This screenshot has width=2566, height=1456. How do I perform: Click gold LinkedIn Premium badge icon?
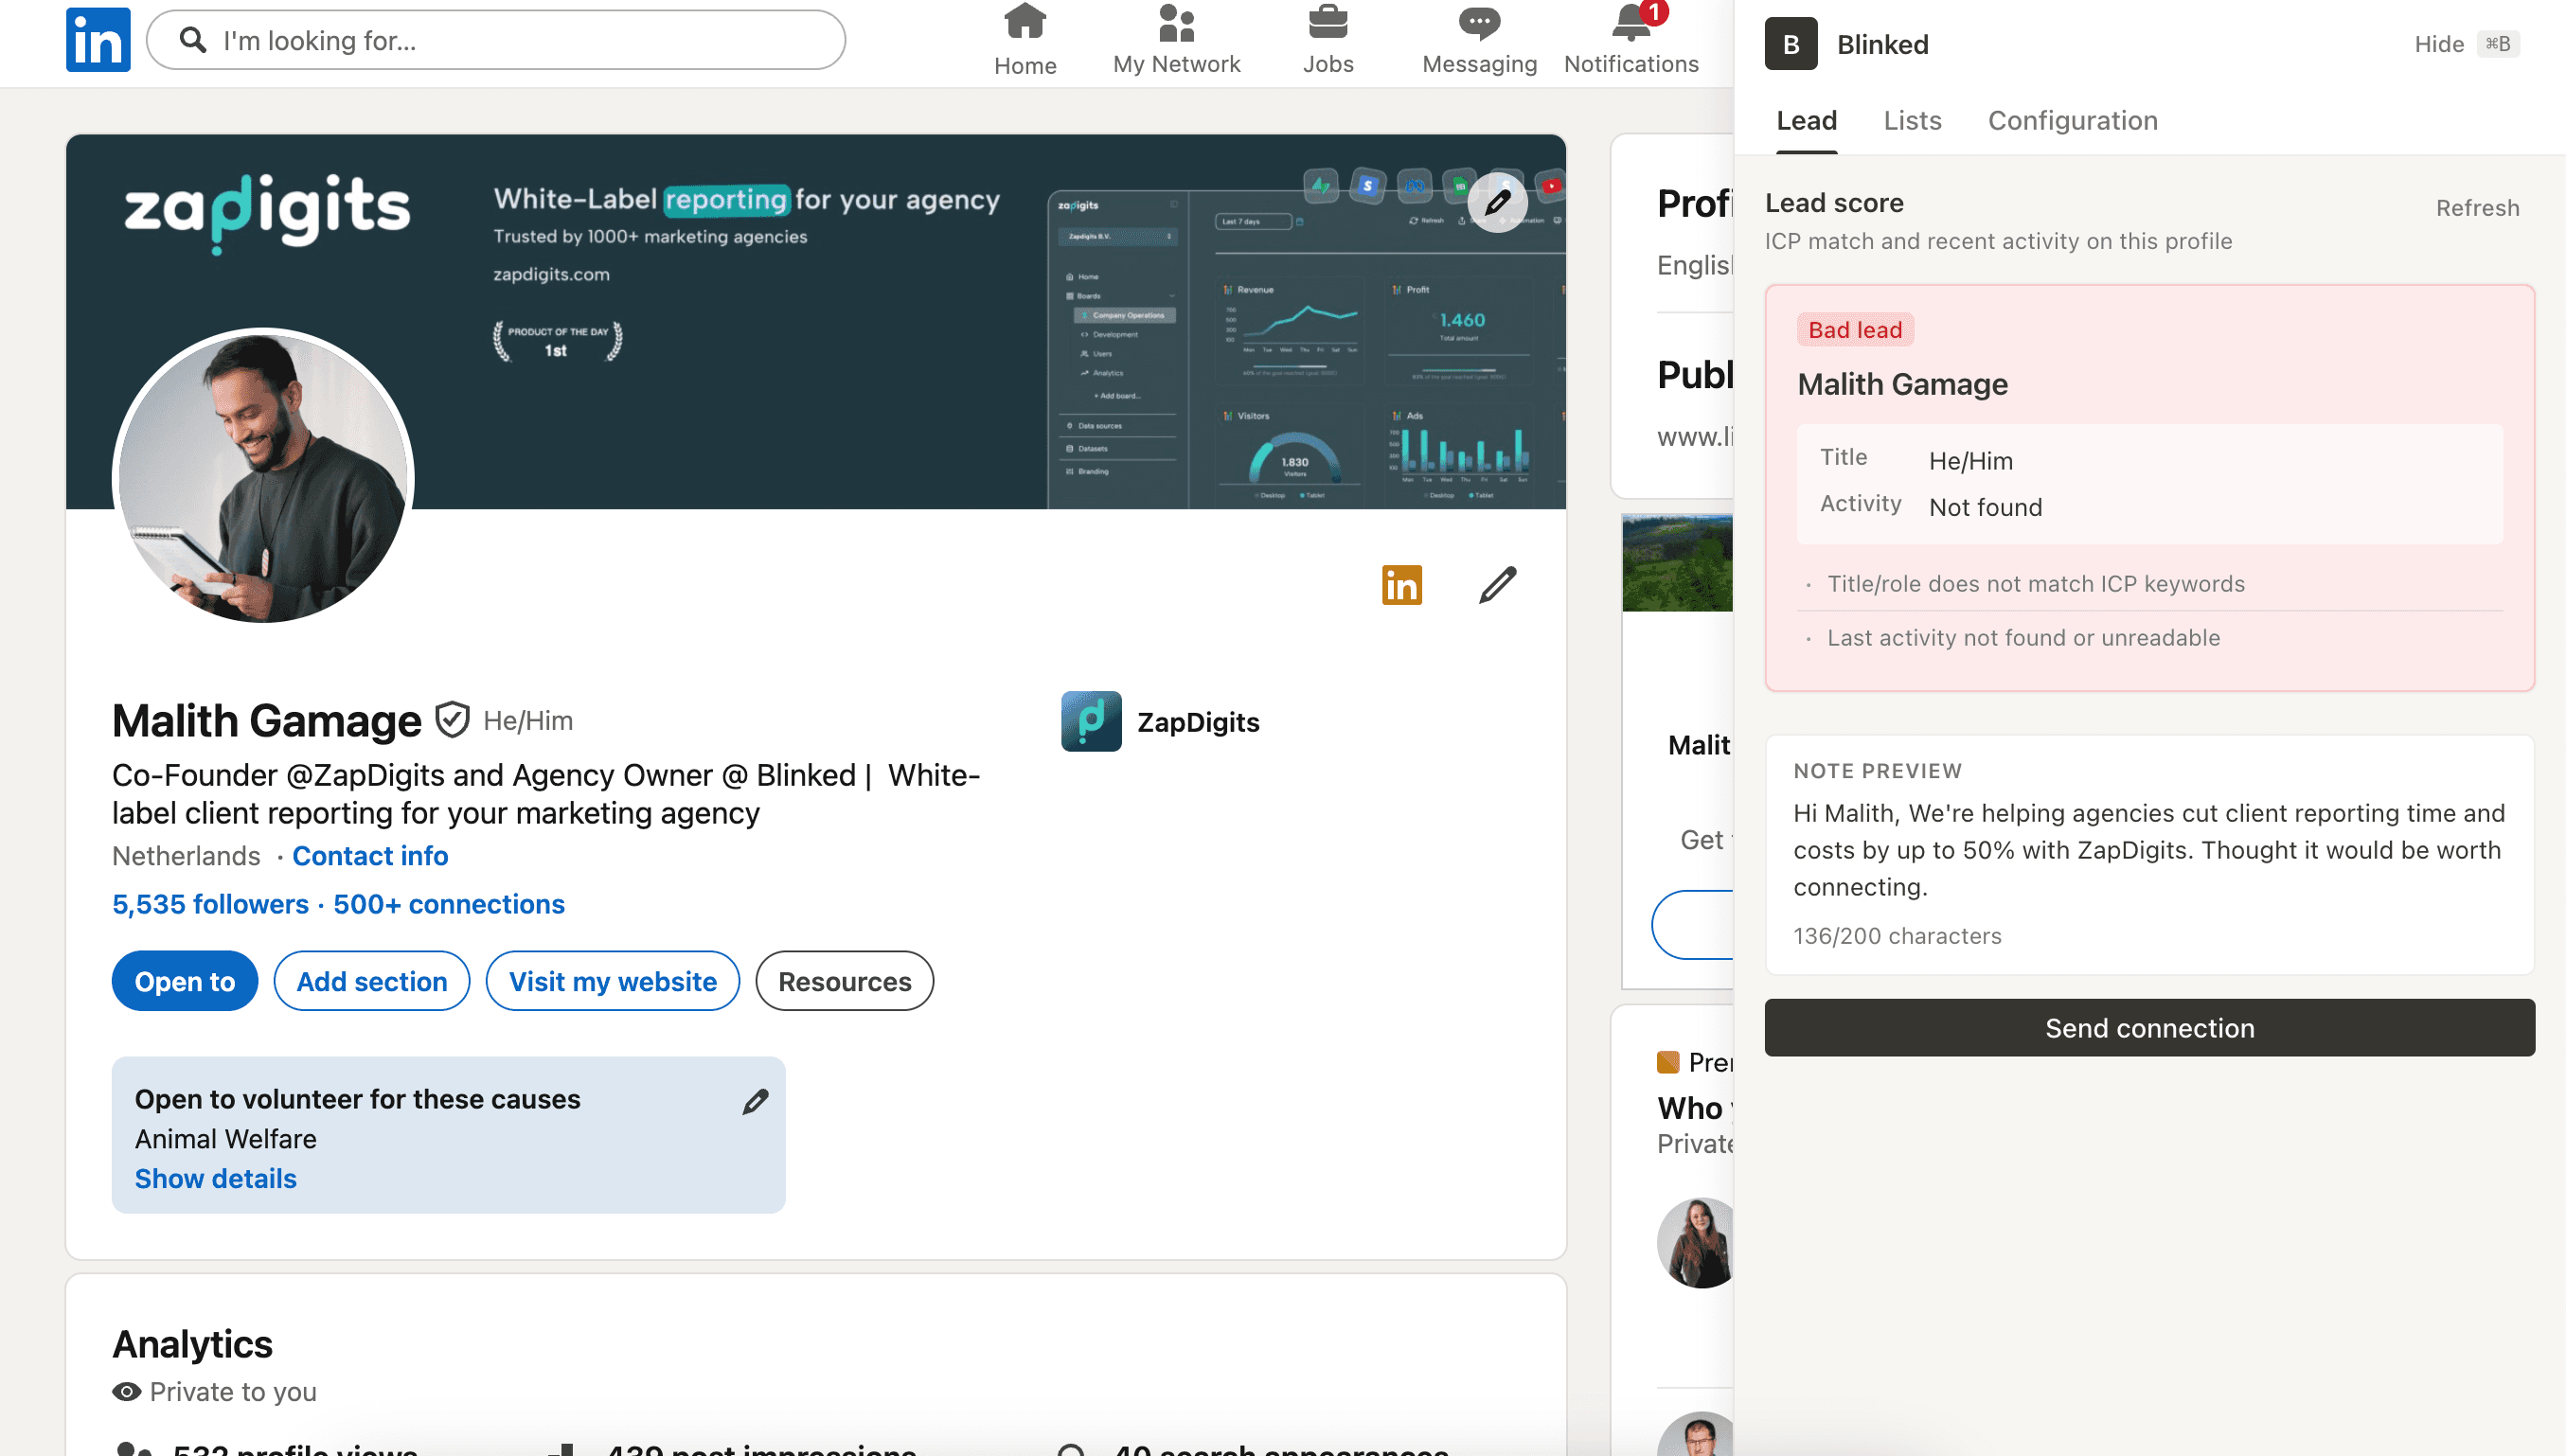coord(1401,585)
